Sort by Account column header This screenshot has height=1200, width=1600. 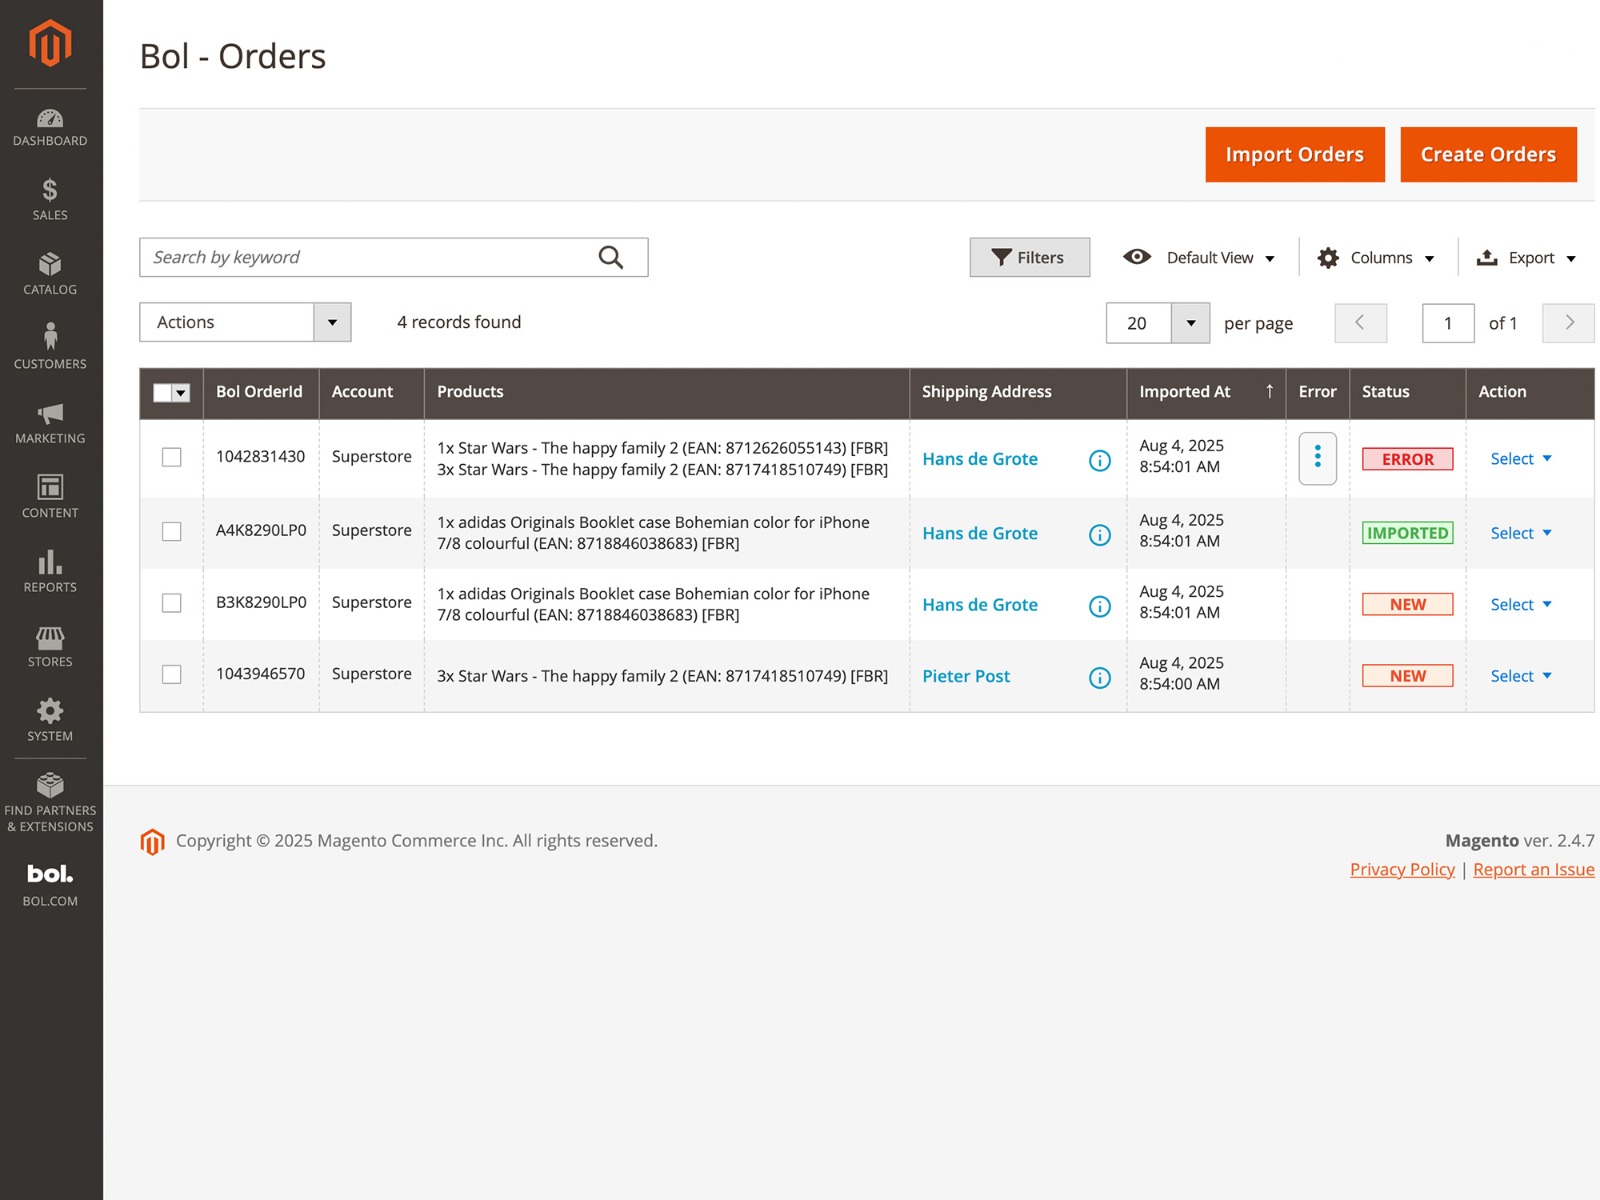[x=371, y=392]
